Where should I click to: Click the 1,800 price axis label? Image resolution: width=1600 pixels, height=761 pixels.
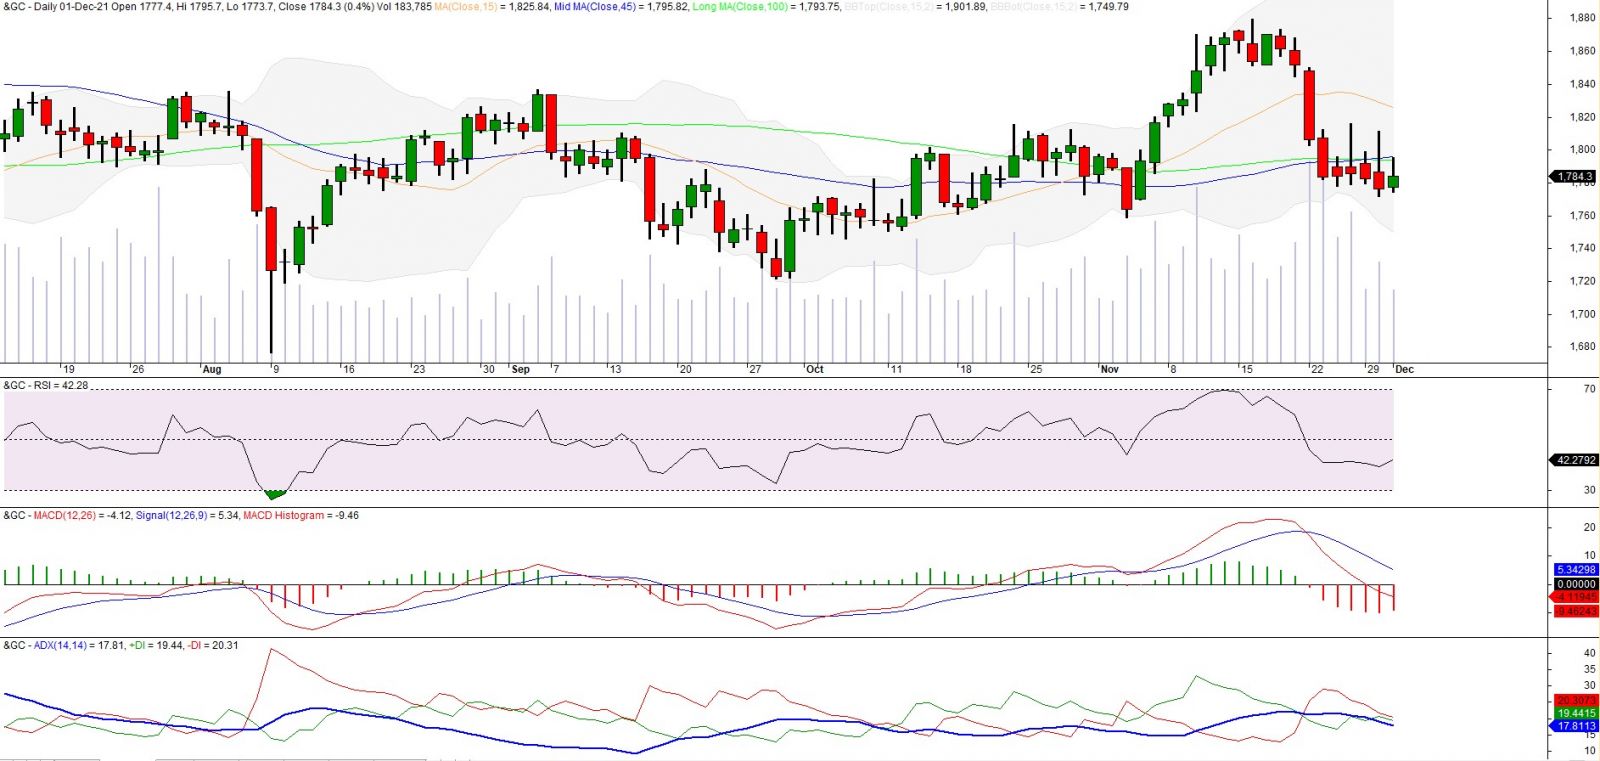coord(1582,150)
